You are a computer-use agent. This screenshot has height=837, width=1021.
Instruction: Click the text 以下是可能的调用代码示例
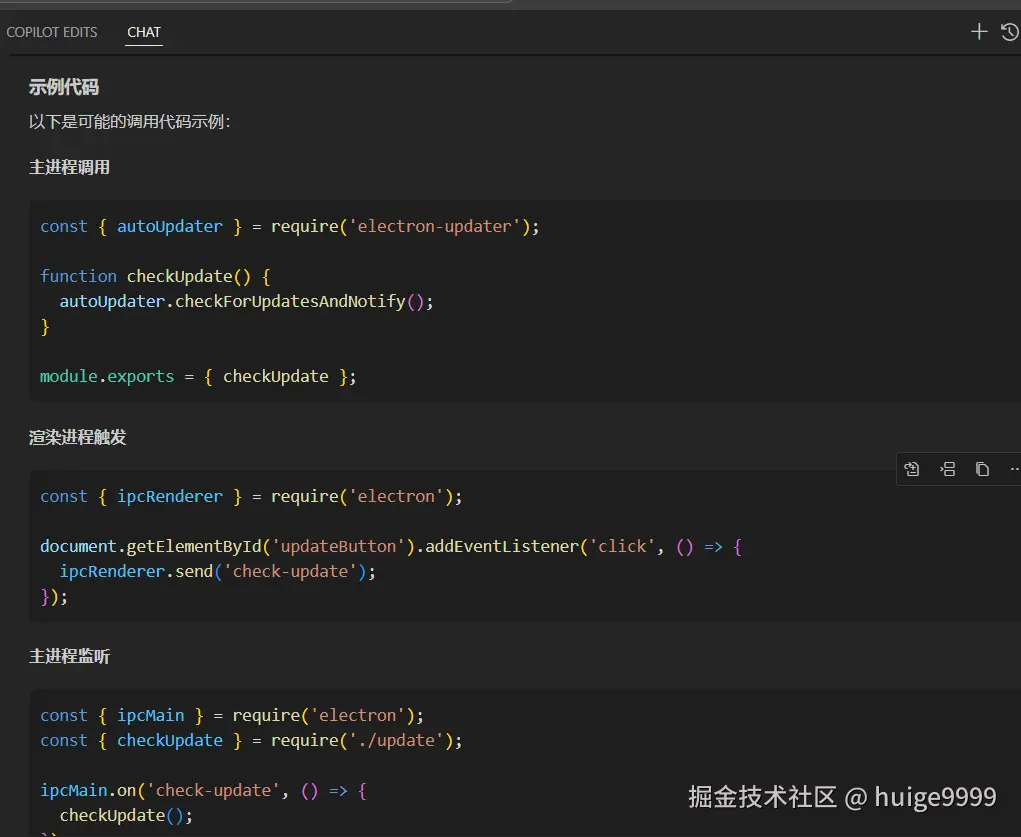129,122
